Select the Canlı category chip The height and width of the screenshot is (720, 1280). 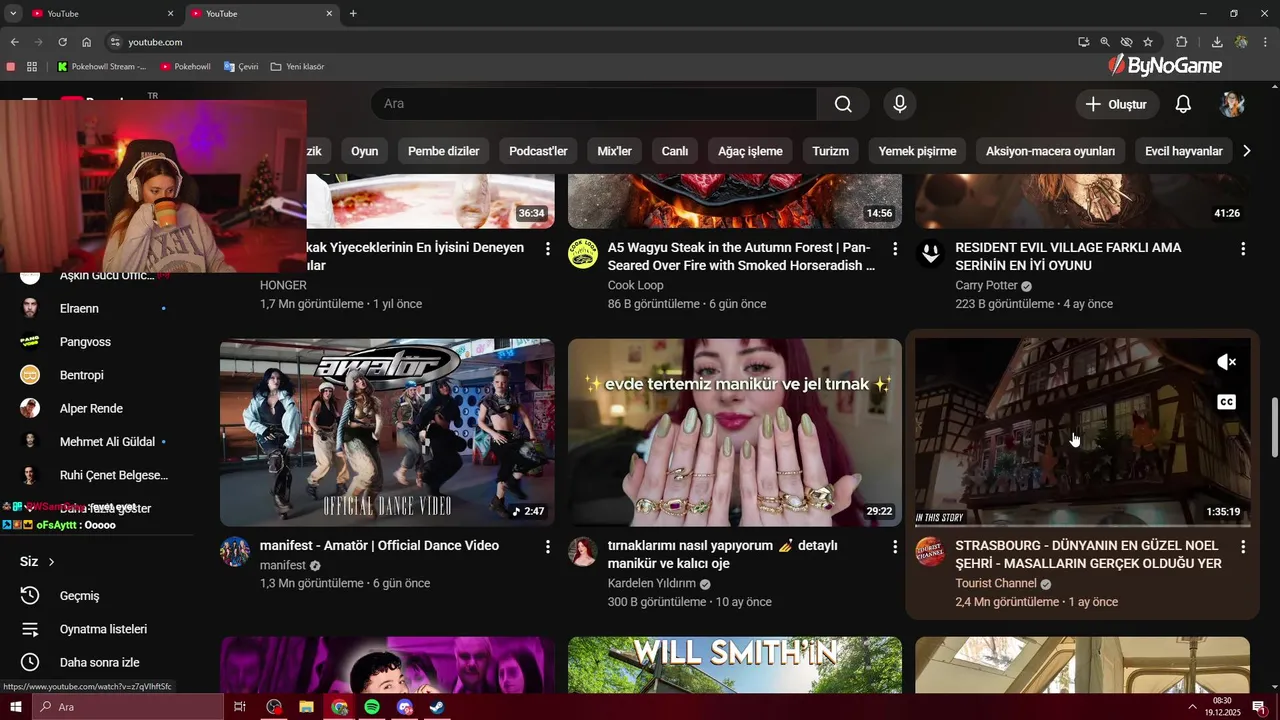point(675,151)
